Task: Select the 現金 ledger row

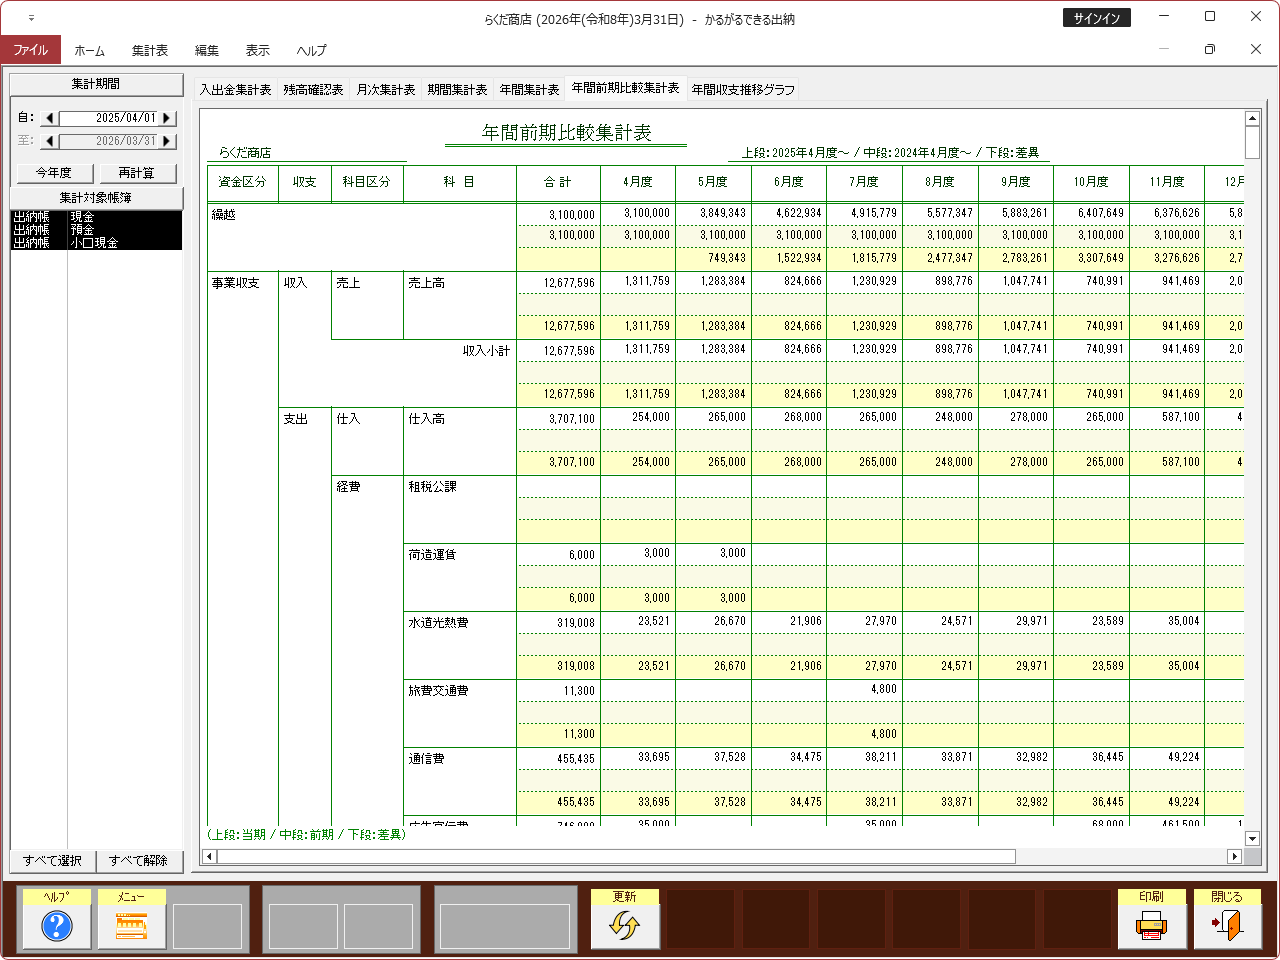Action: pyautogui.click(x=96, y=217)
